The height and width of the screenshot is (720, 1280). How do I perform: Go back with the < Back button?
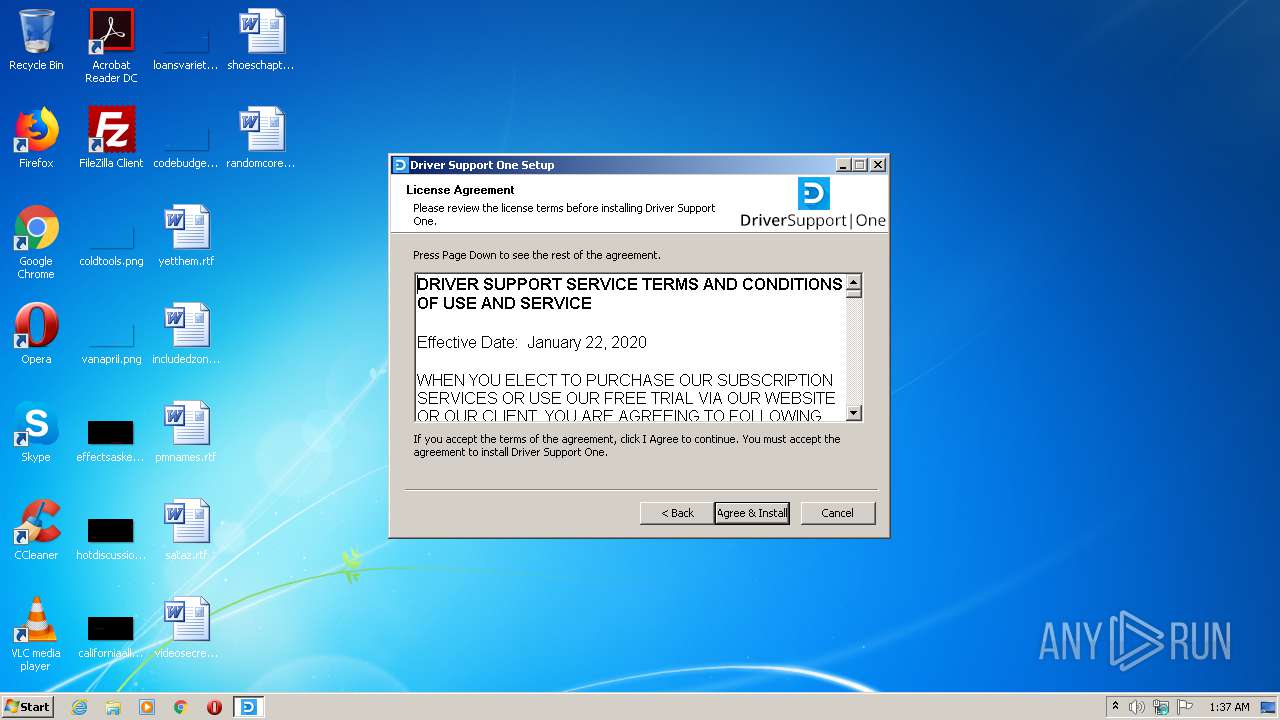point(677,513)
